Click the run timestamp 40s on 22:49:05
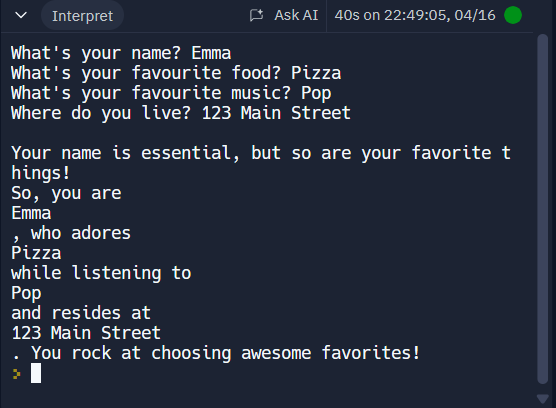The width and height of the screenshot is (556, 408). (415, 15)
